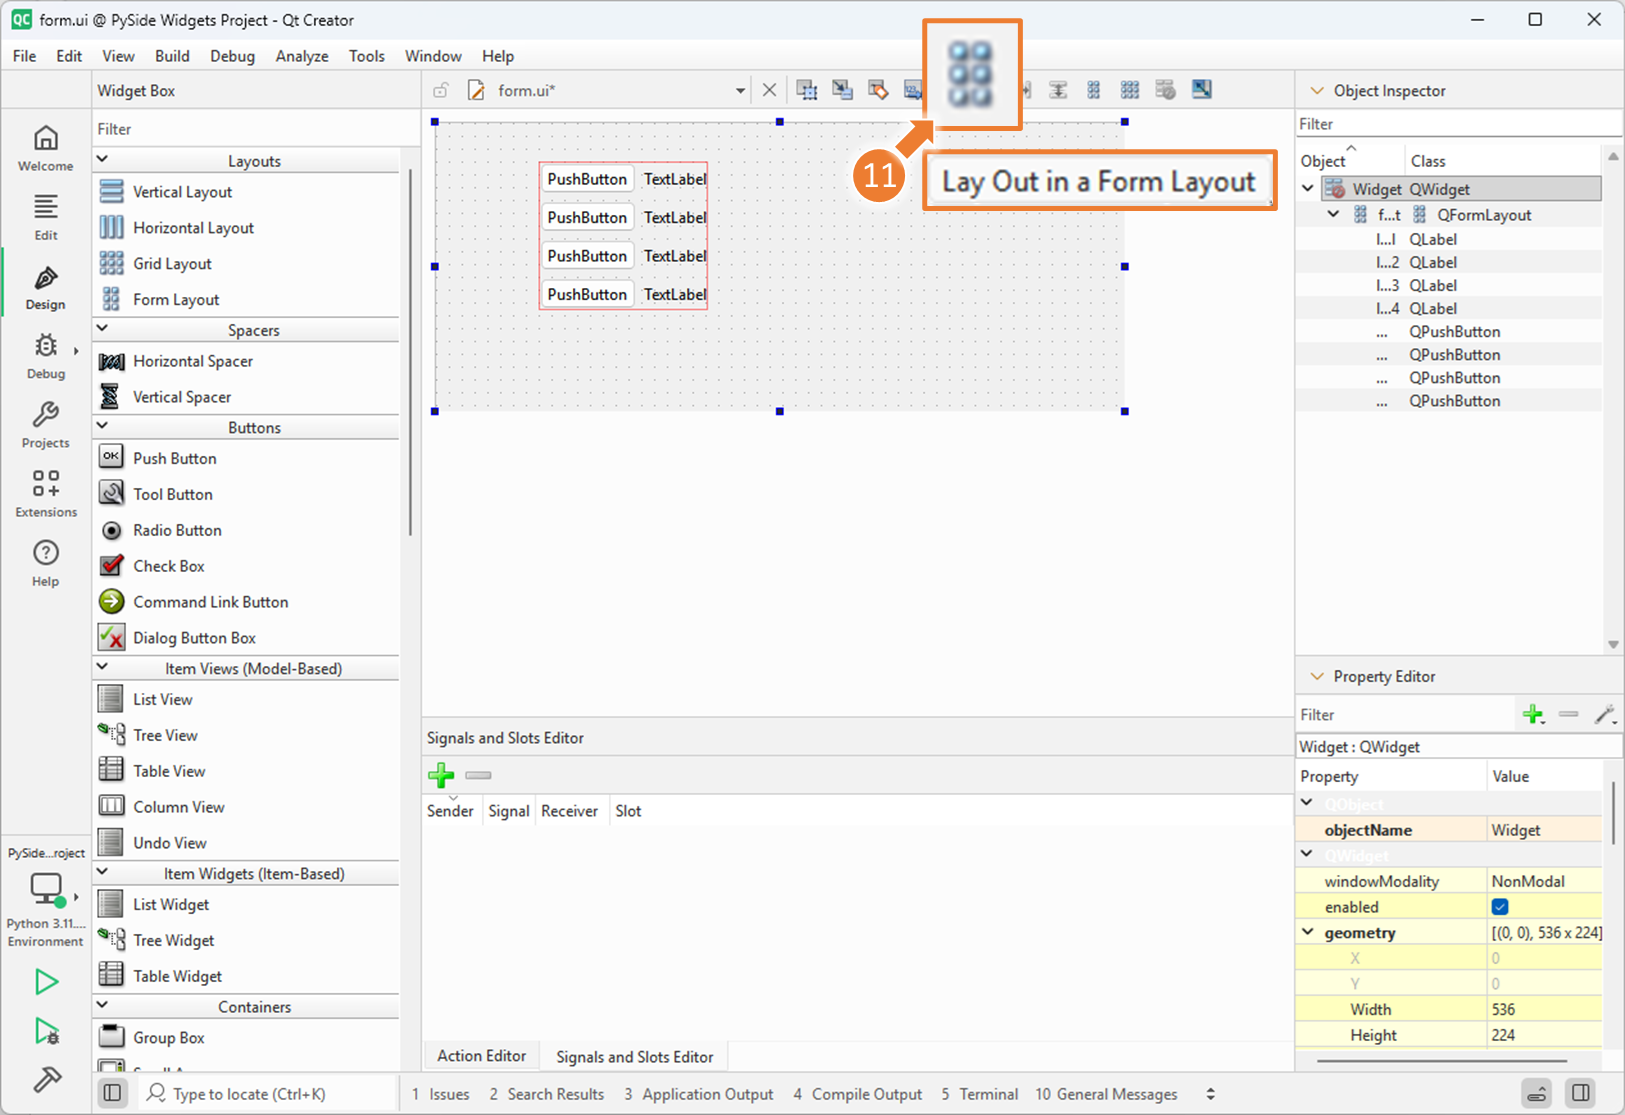Close the form.ui document with the X
This screenshot has height=1115, width=1625.
tap(769, 90)
